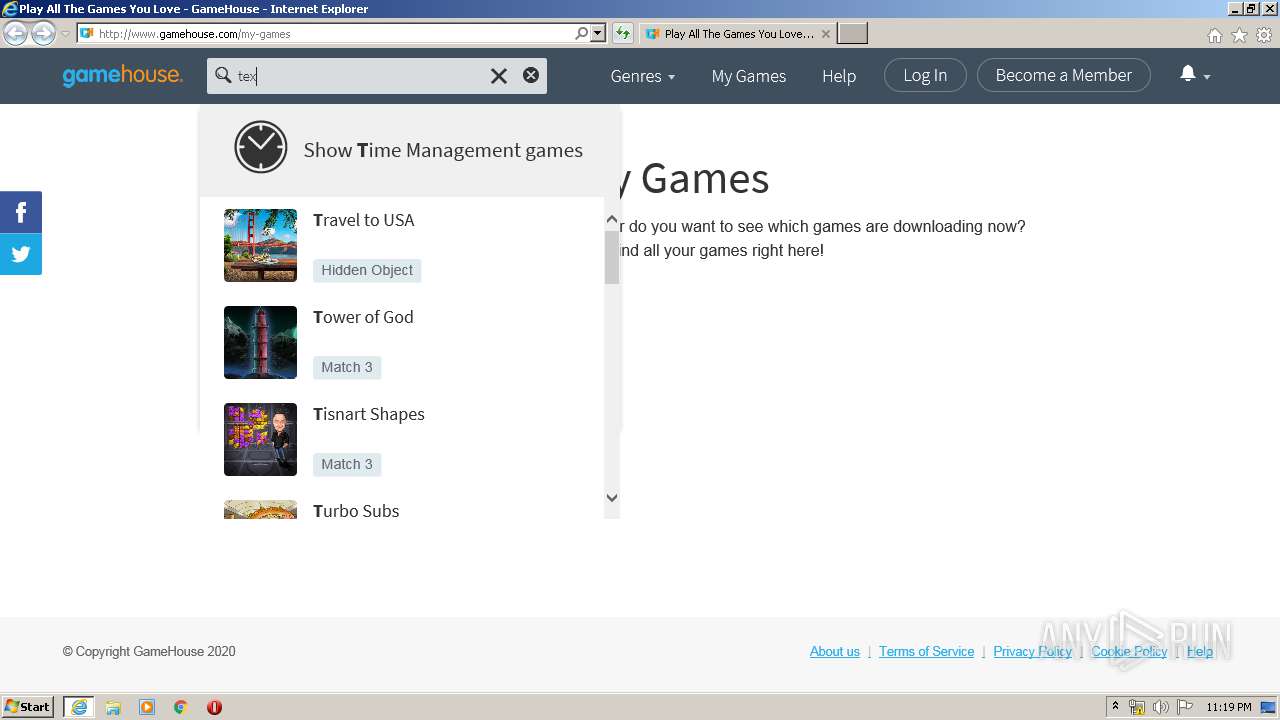Close the GameHouse browser tab
This screenshot has height=720, width=1280.
coord(825,34)
